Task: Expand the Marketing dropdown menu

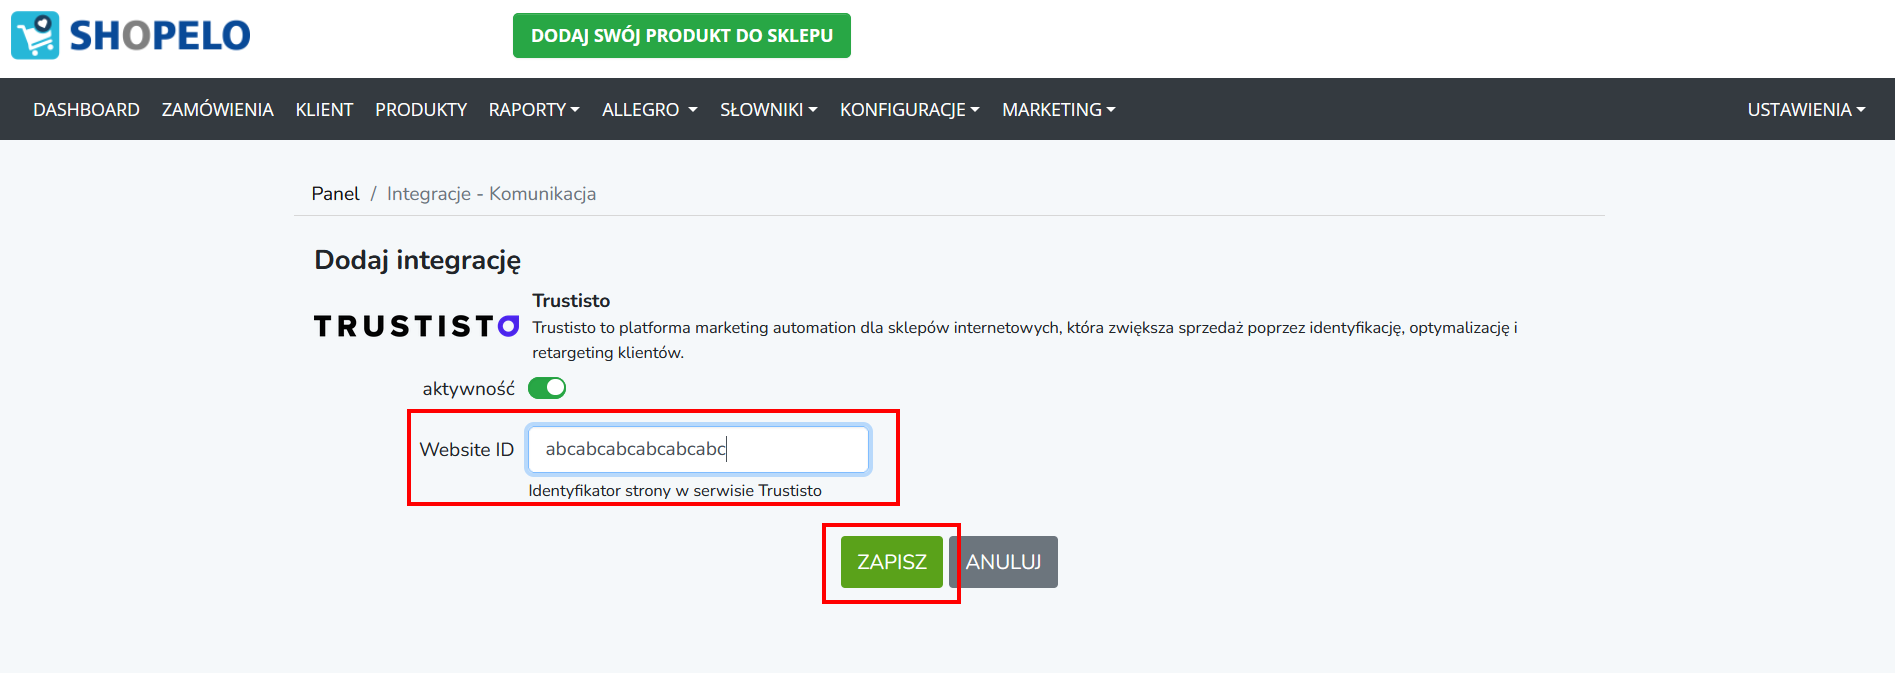Action: [x=1058, y=110]
